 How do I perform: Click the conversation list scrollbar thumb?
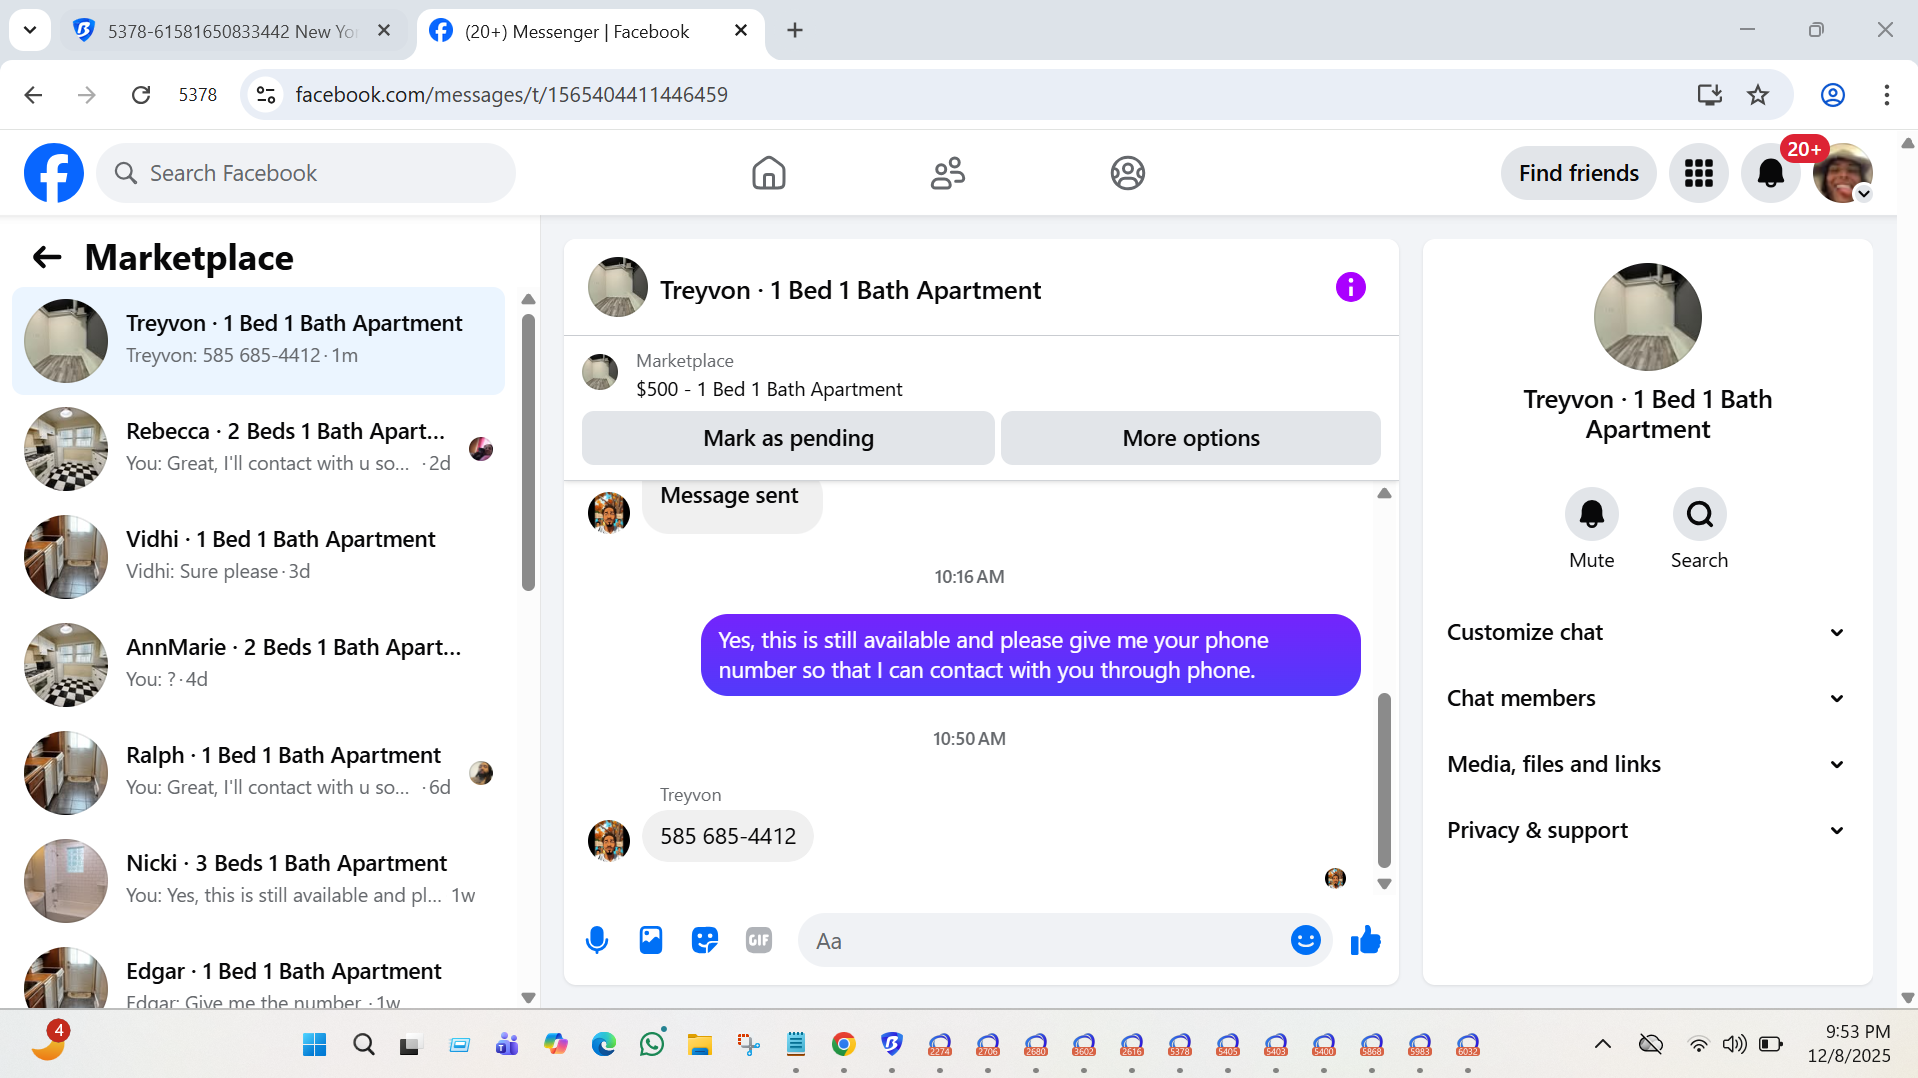point(528,451)
